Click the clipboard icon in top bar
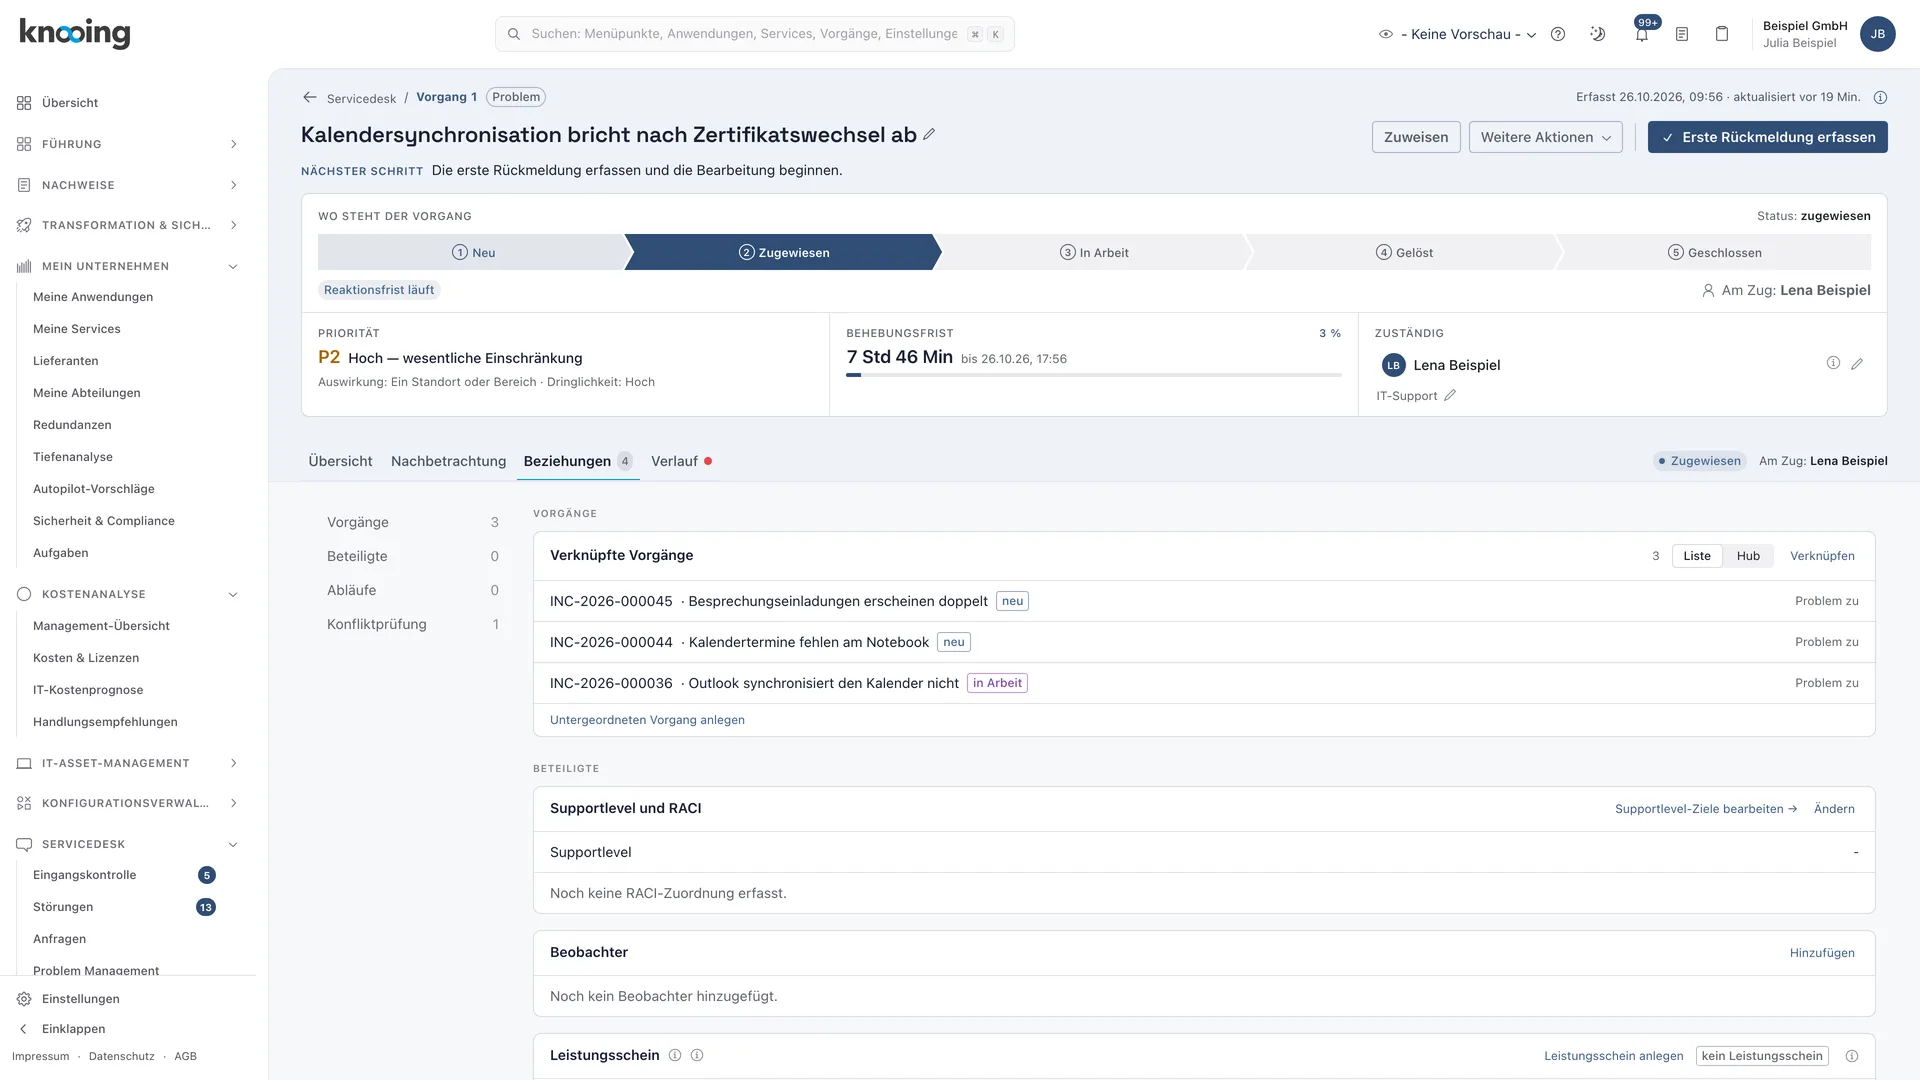Viewport: 1920px width, 1080px height. click(x=1722, y=34)
